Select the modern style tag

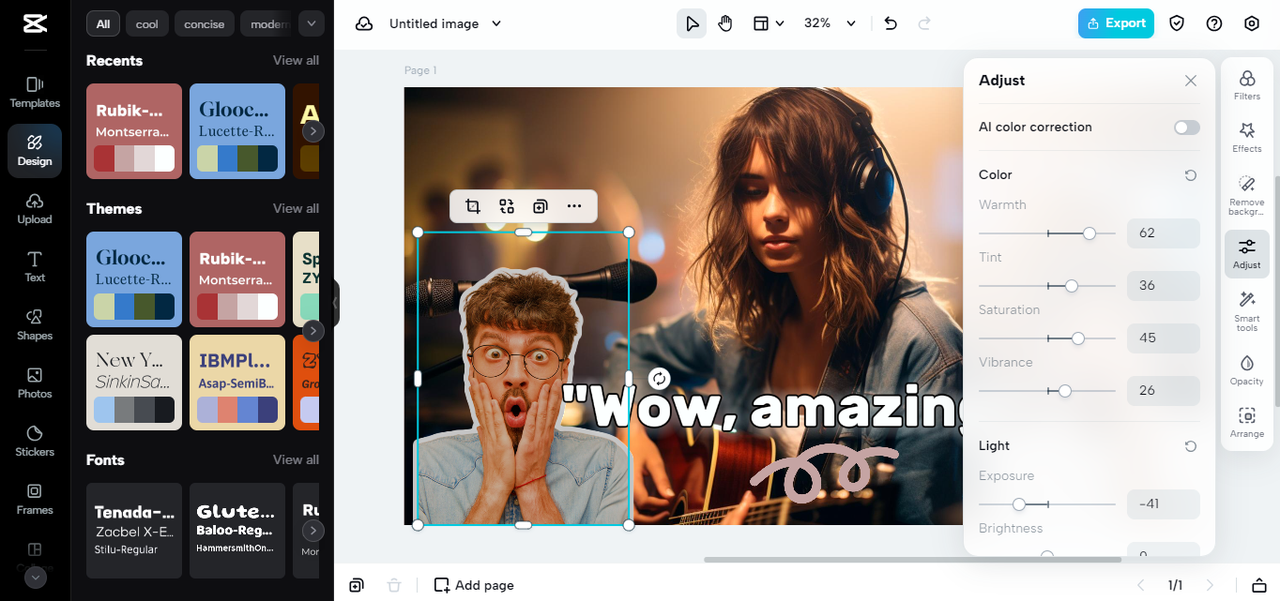267,23
